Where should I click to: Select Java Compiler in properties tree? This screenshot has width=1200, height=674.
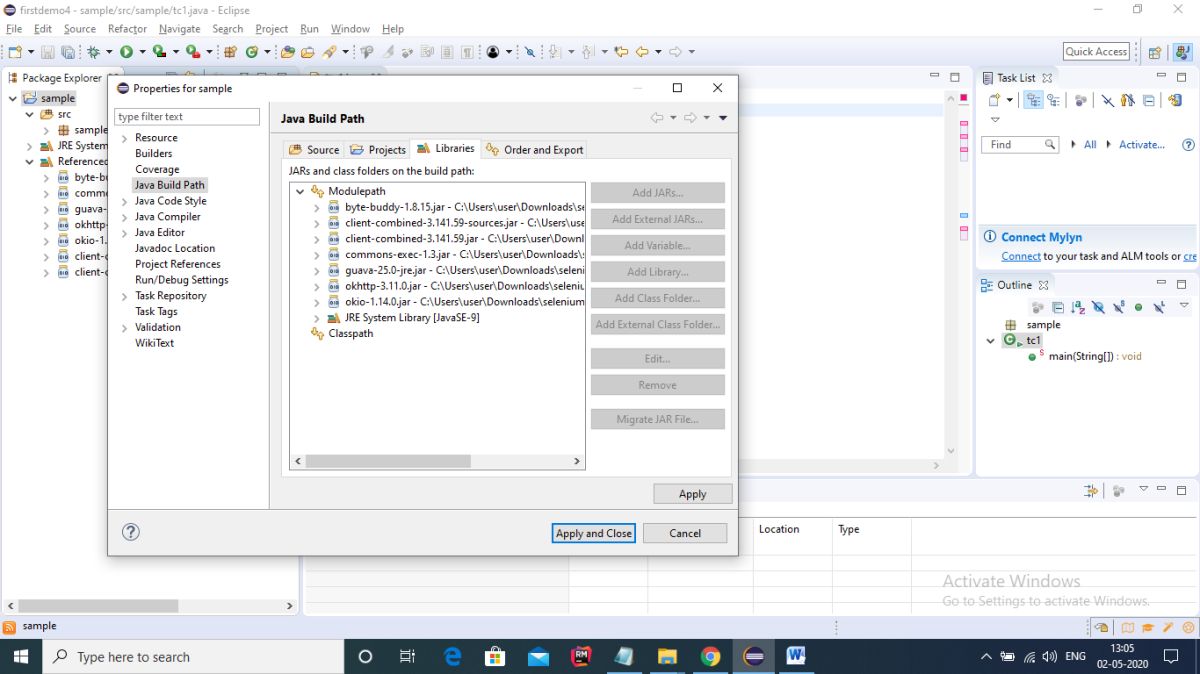pos(168,217)
